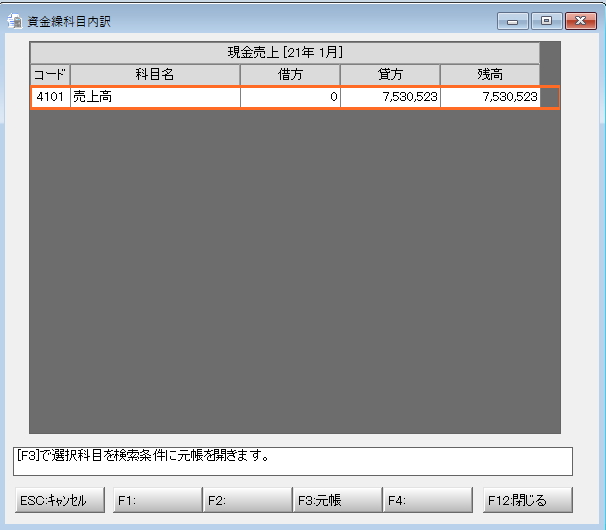Select the 残高 value 7,530,523 cell
606x530 pixels.
pyautogui.click(x=490, y=97)
